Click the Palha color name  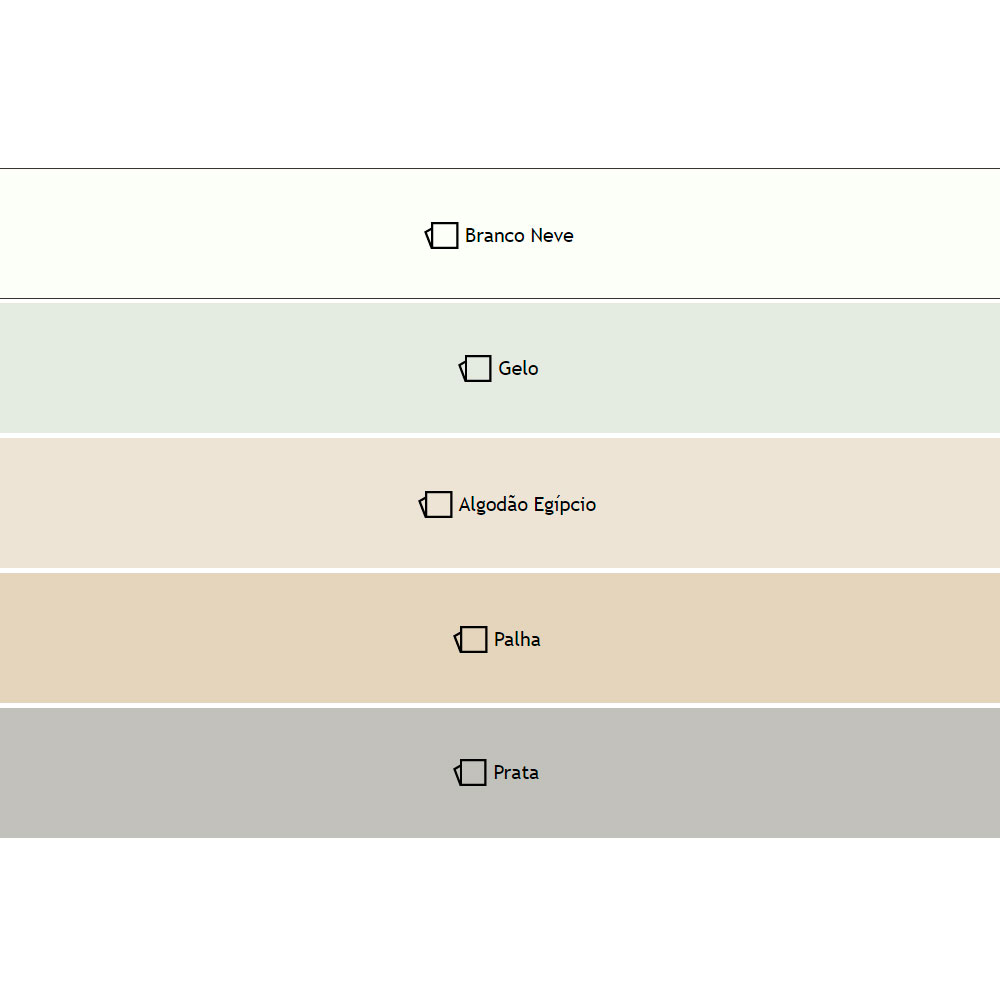pos(517,640)
